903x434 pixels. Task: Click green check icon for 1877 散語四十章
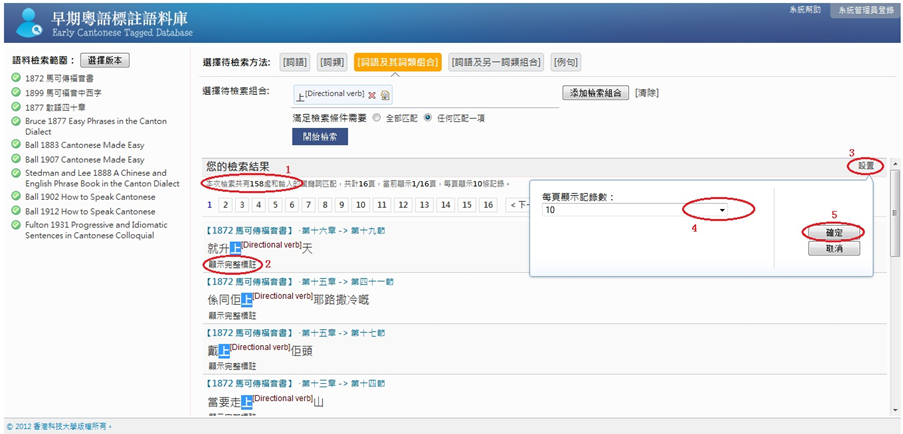[16, 105]
